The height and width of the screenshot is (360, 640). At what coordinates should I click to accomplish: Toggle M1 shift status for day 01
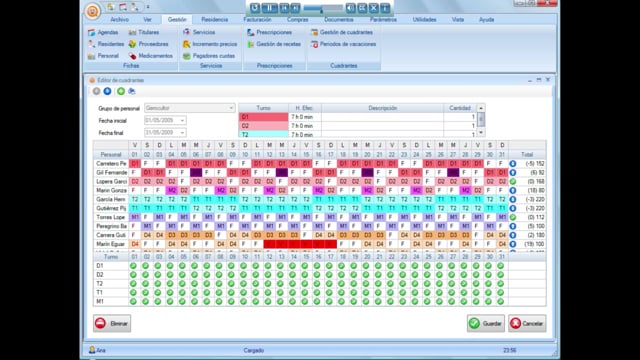(133, 302)
